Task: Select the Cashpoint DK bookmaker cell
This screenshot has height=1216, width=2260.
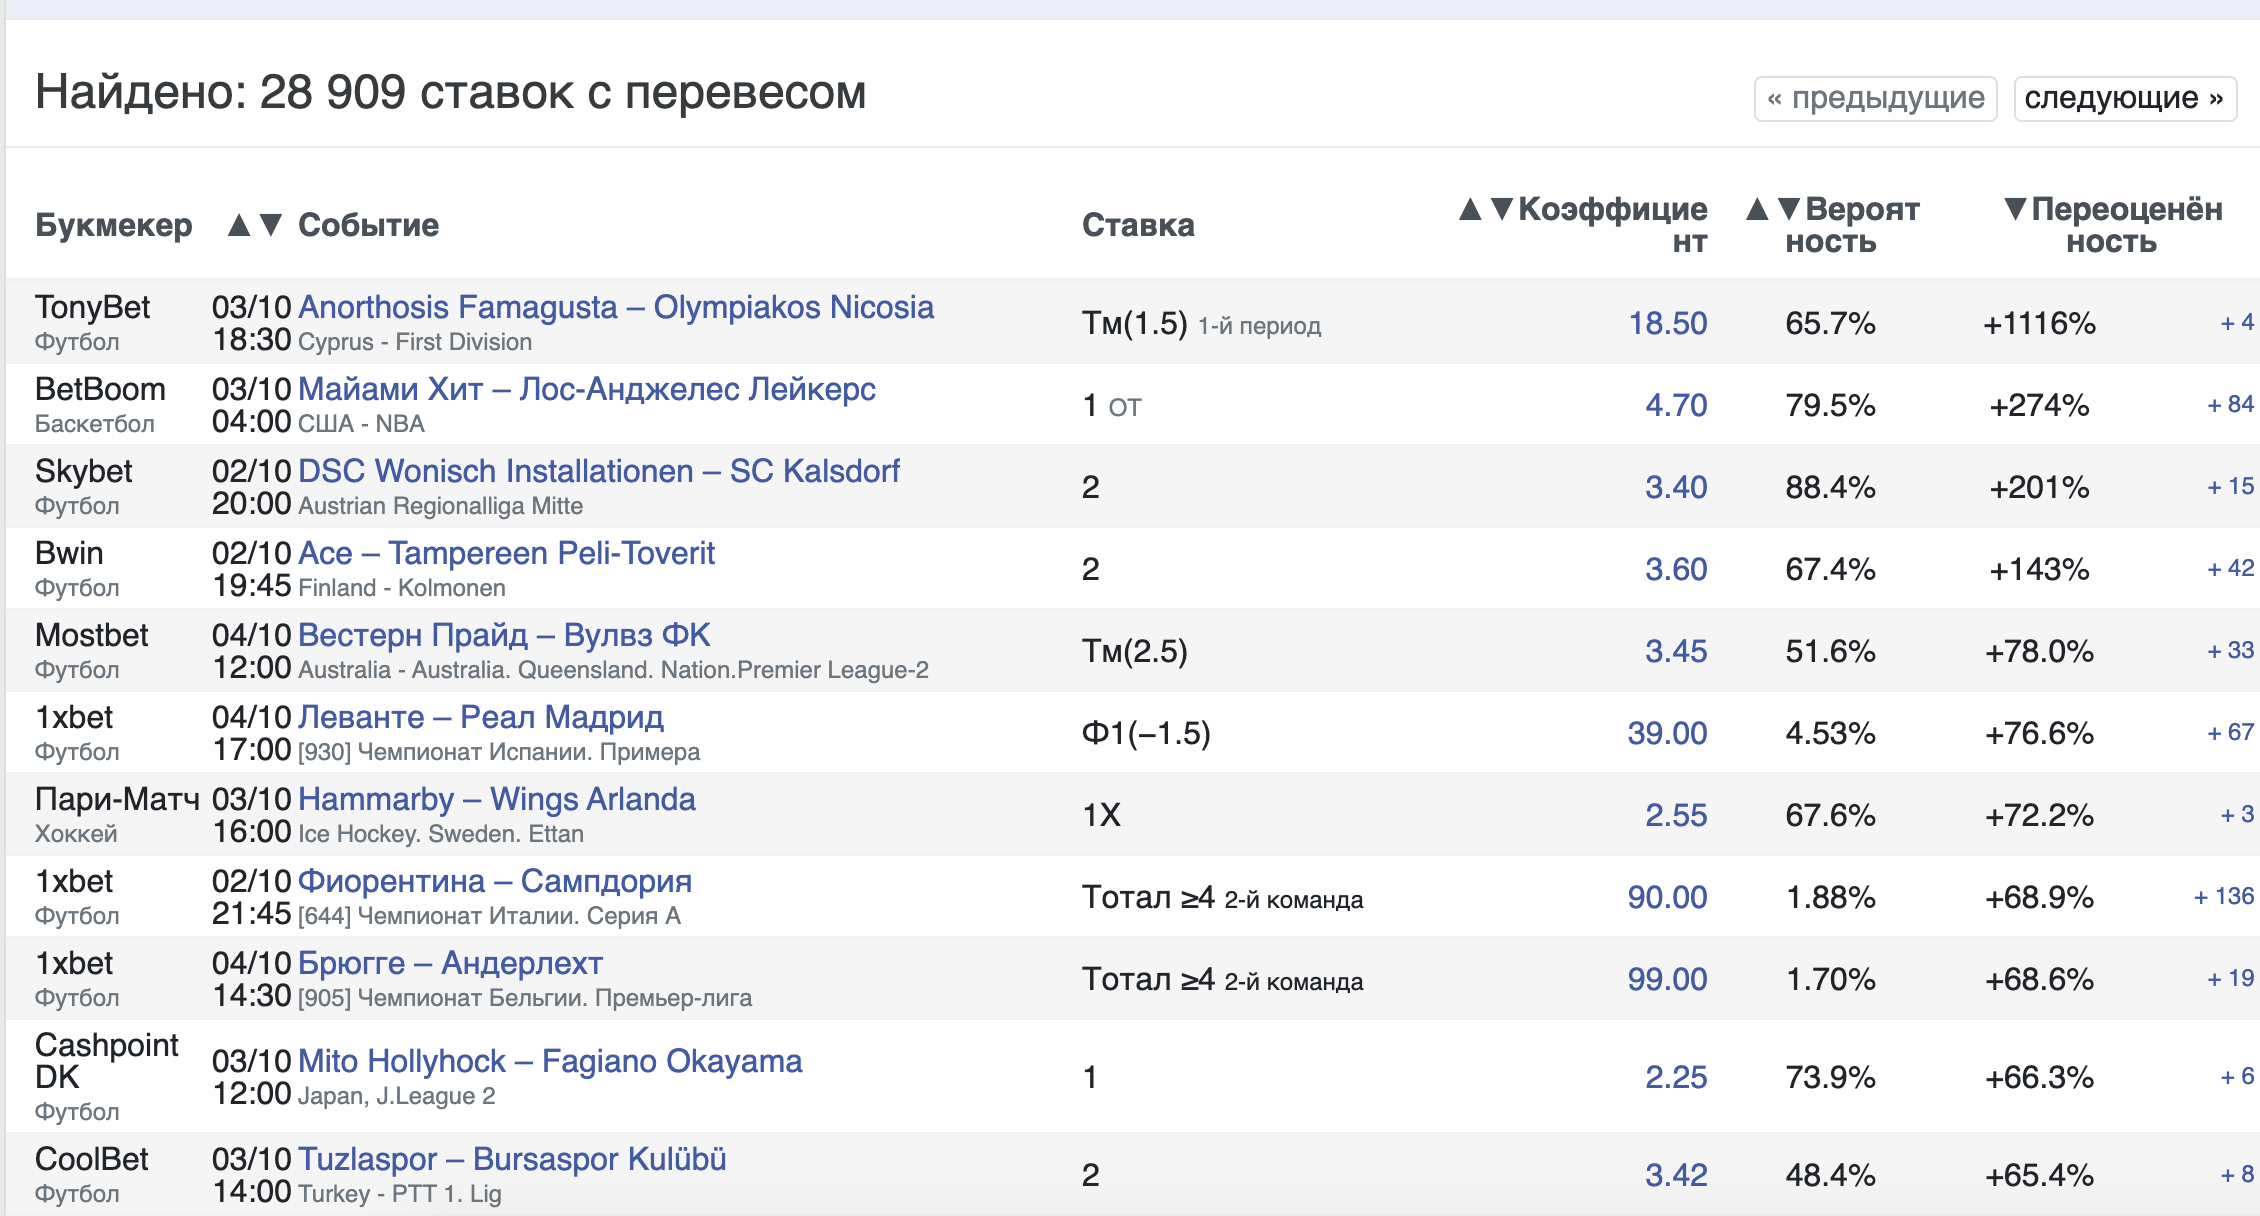Action: 106,1077
